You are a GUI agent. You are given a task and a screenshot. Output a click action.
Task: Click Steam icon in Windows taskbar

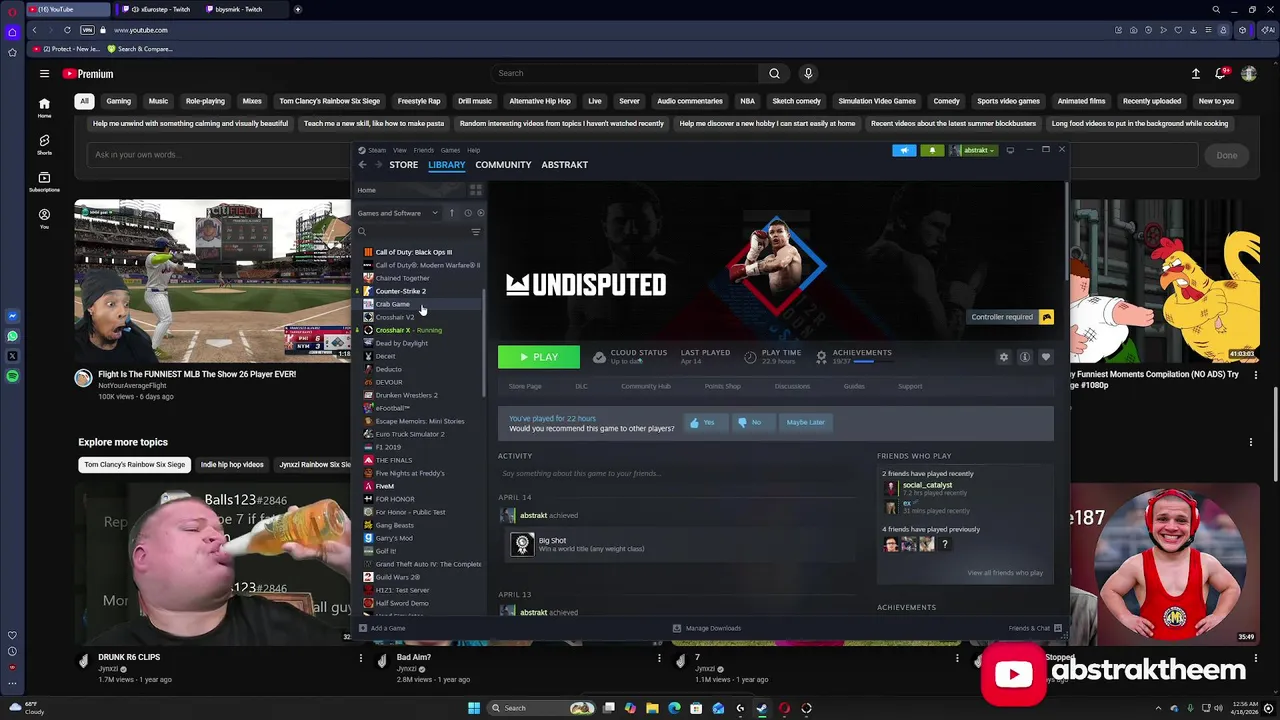[x=762, y=708]
